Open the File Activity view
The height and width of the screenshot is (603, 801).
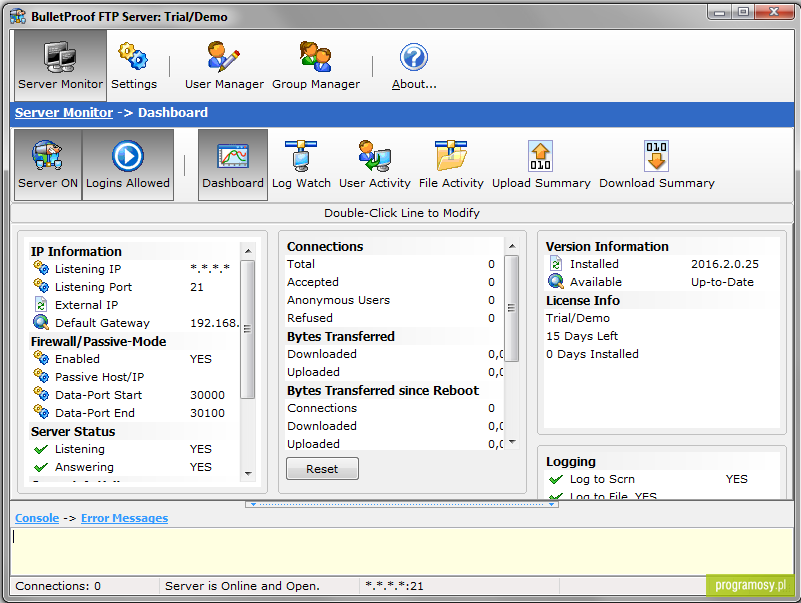click(451, 165)
